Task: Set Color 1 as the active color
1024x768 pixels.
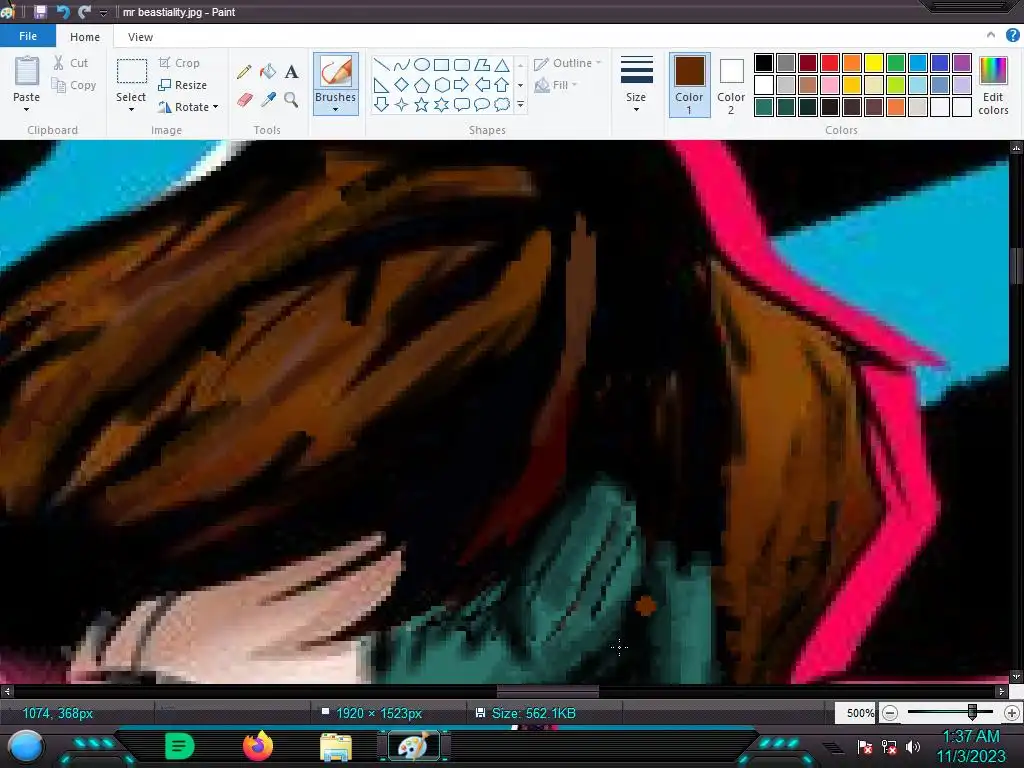Action: (689, 85)
